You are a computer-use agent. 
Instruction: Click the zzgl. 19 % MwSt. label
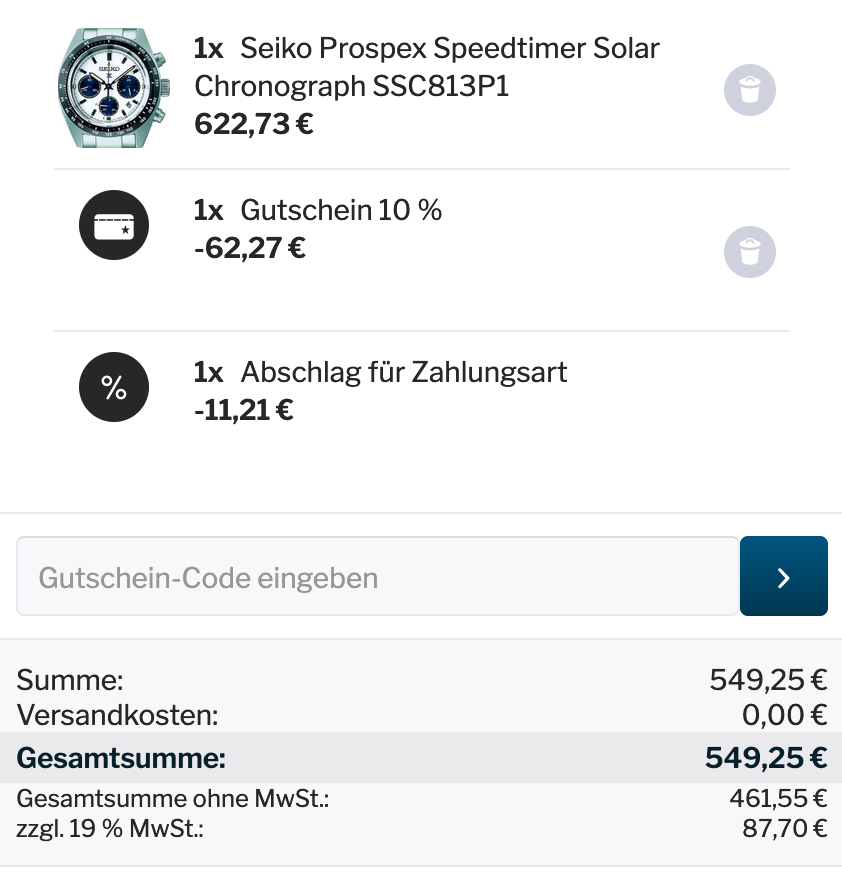tap(110, 829)
